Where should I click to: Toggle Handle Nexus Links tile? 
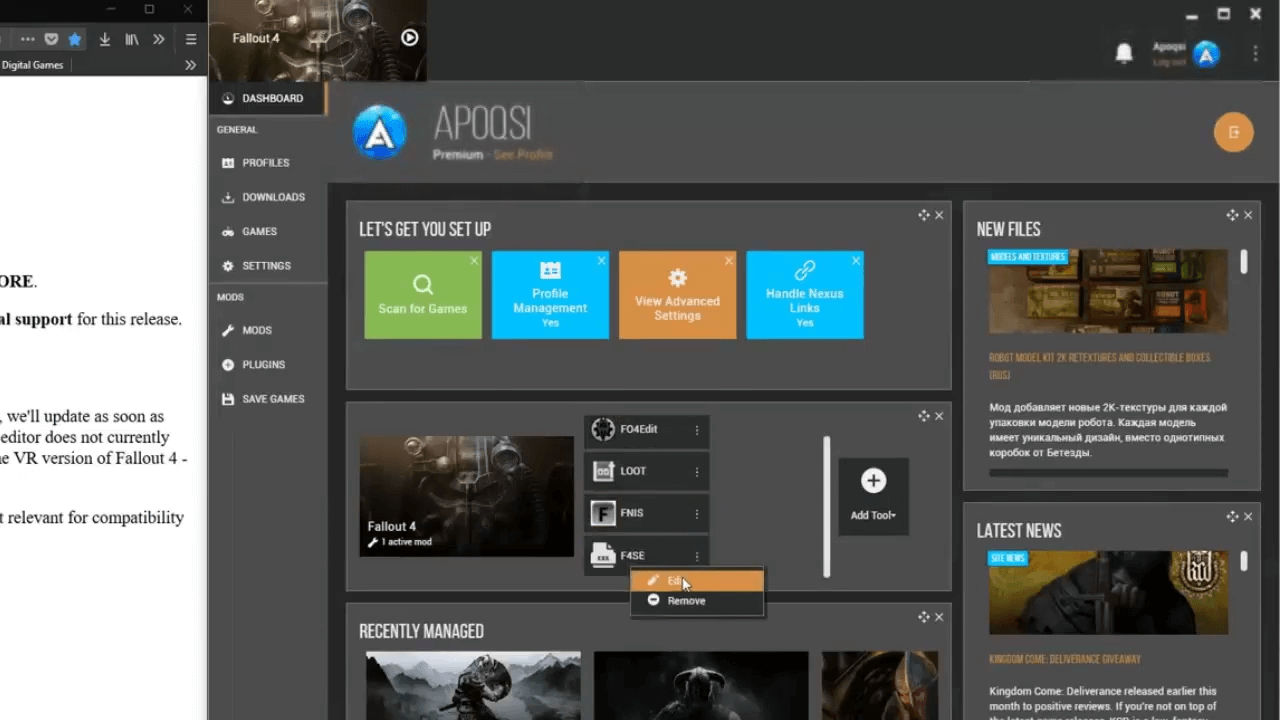coord(805,295)
